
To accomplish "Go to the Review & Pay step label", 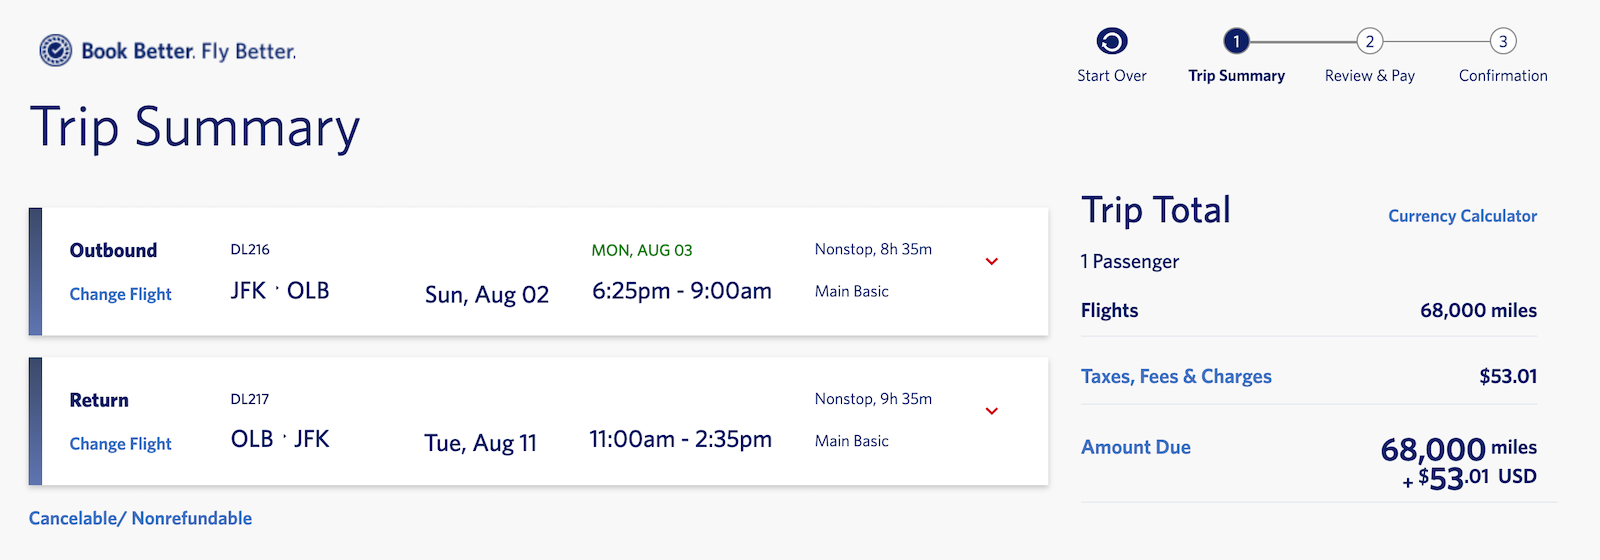I will 1370,76.
